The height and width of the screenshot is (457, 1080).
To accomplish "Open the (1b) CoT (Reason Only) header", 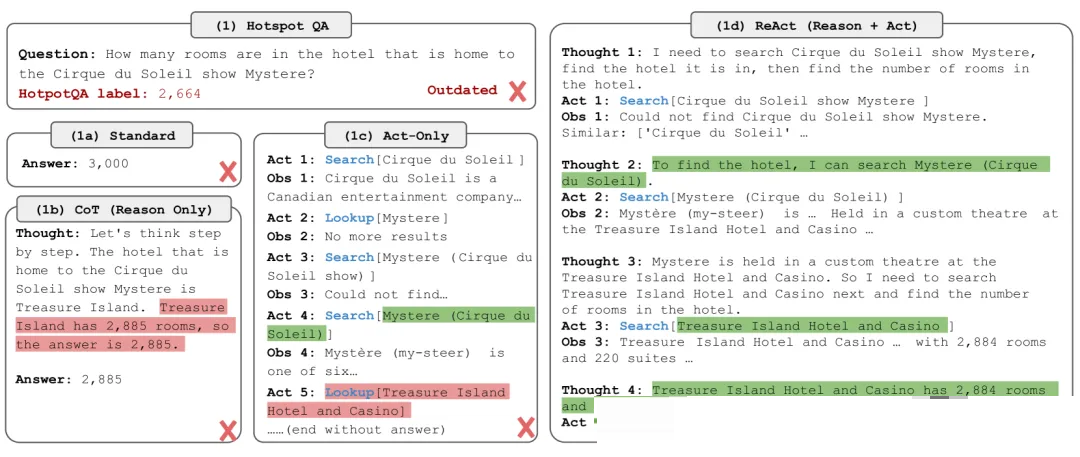I will [123, 209].
